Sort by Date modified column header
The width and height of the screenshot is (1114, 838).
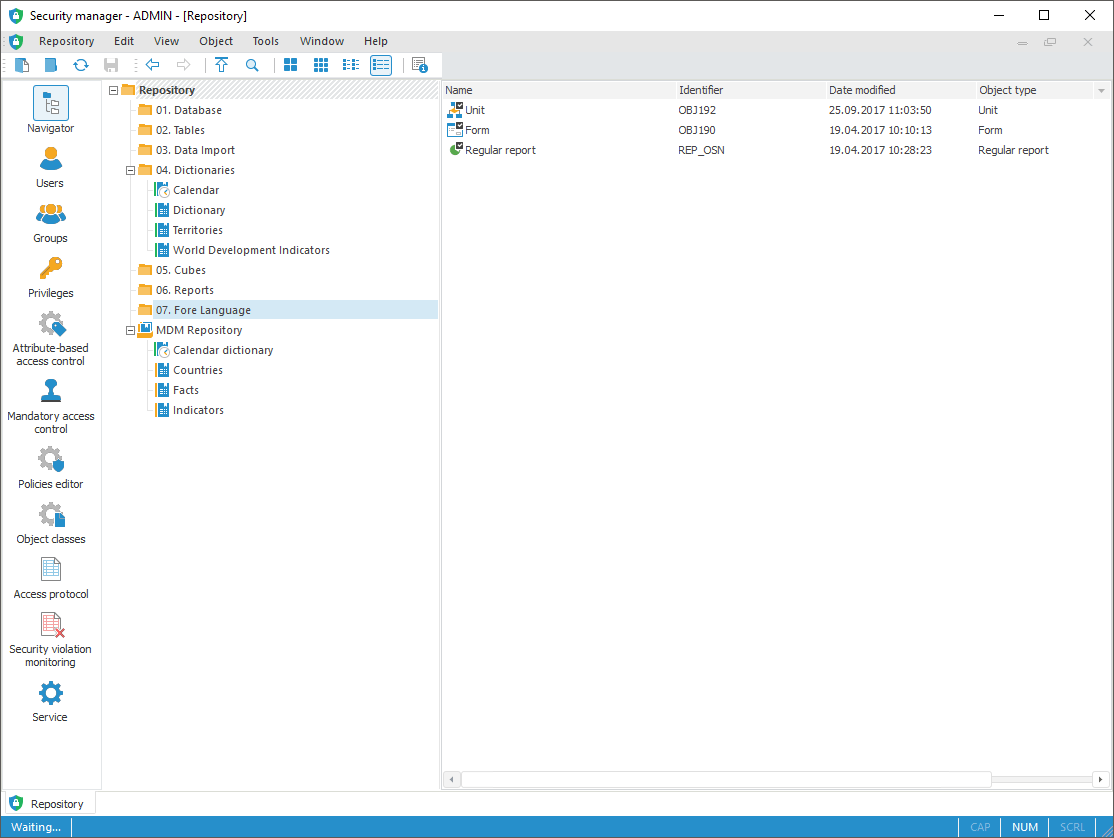coord(862,90)
